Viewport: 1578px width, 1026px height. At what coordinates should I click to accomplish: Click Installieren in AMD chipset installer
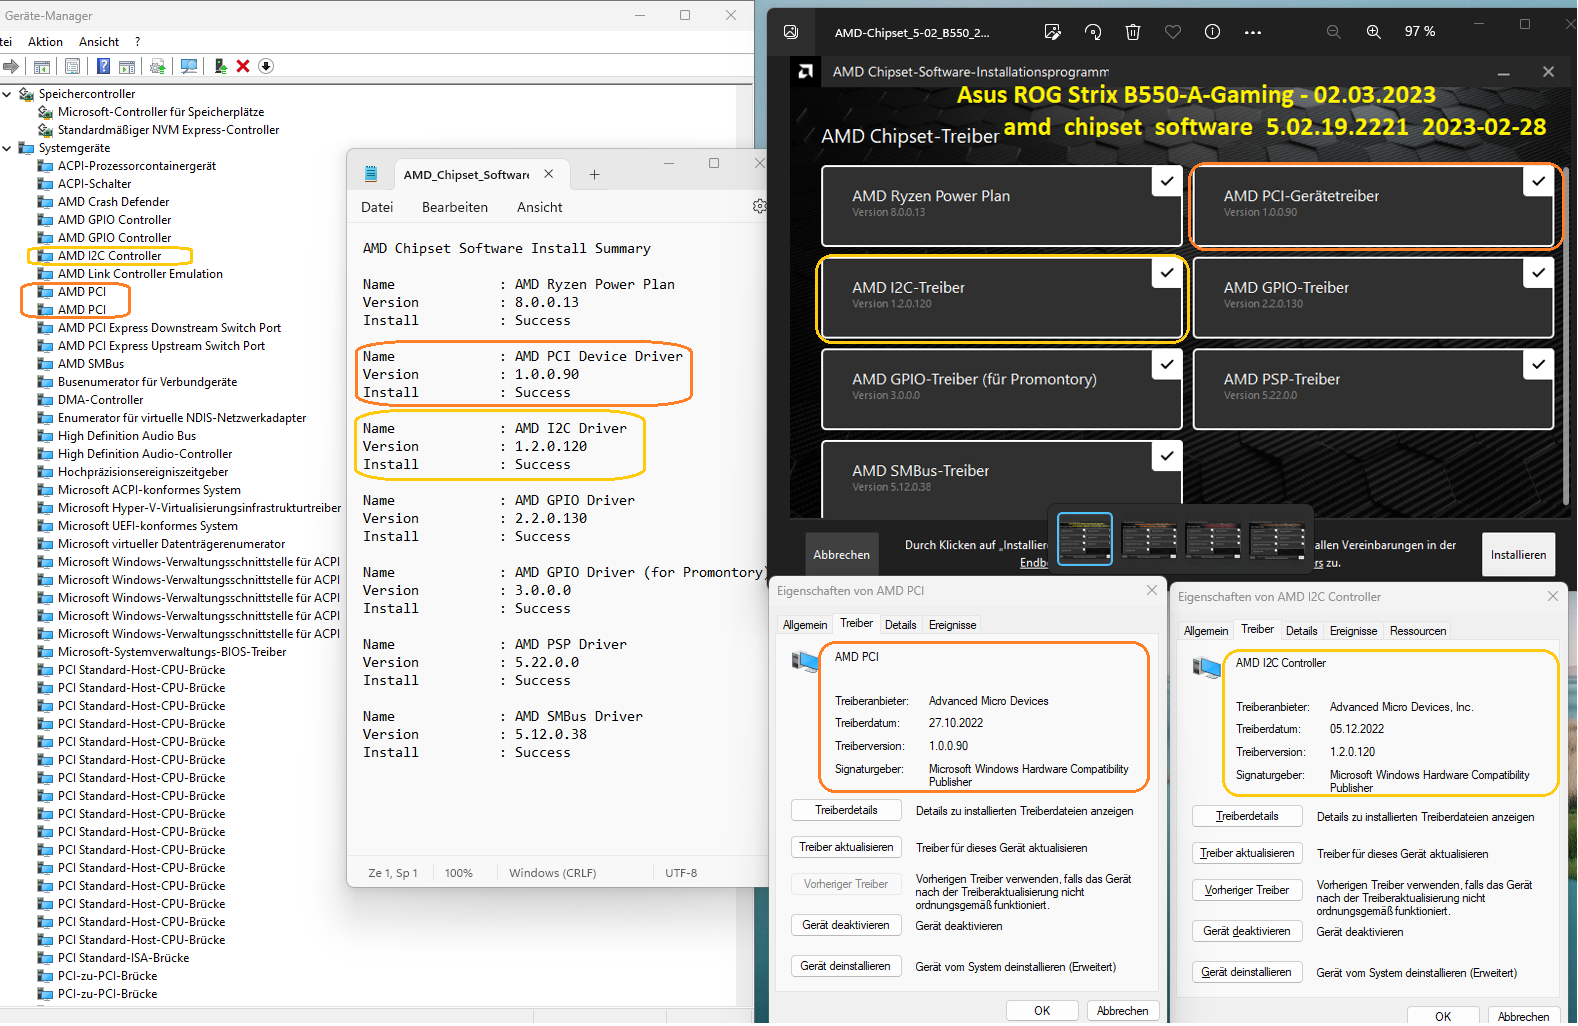pyautogui.click(x=1518, y=555)
